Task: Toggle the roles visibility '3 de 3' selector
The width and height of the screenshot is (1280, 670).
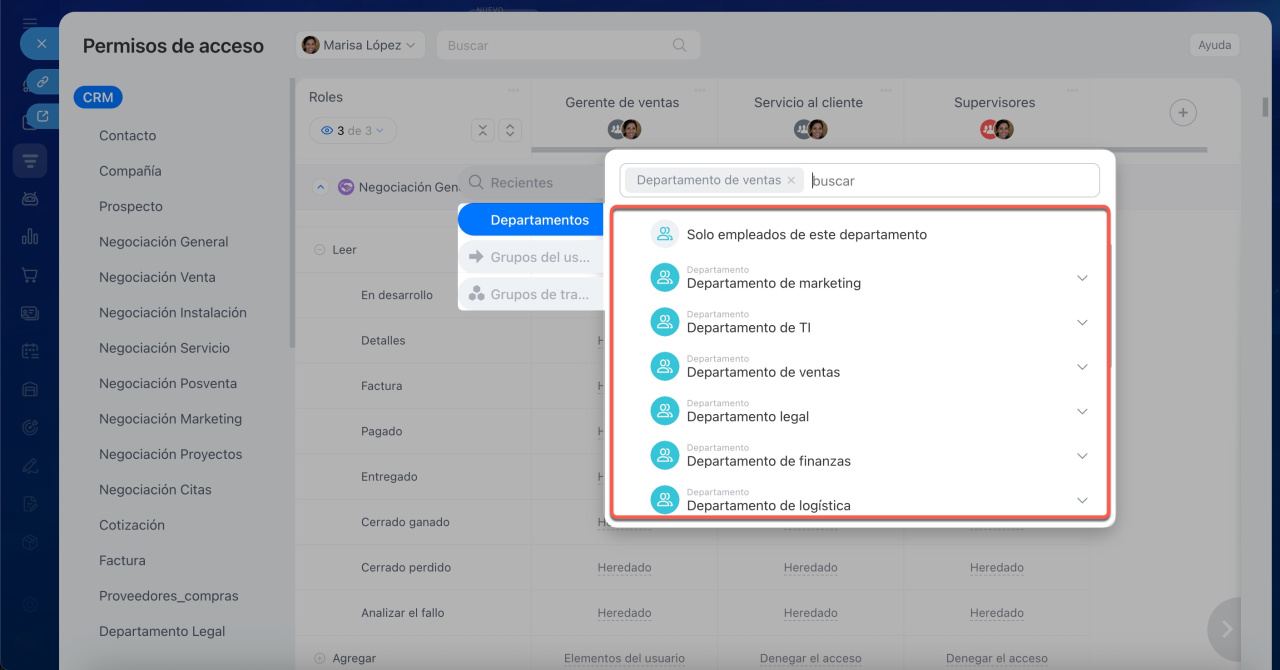Action: 353,131
